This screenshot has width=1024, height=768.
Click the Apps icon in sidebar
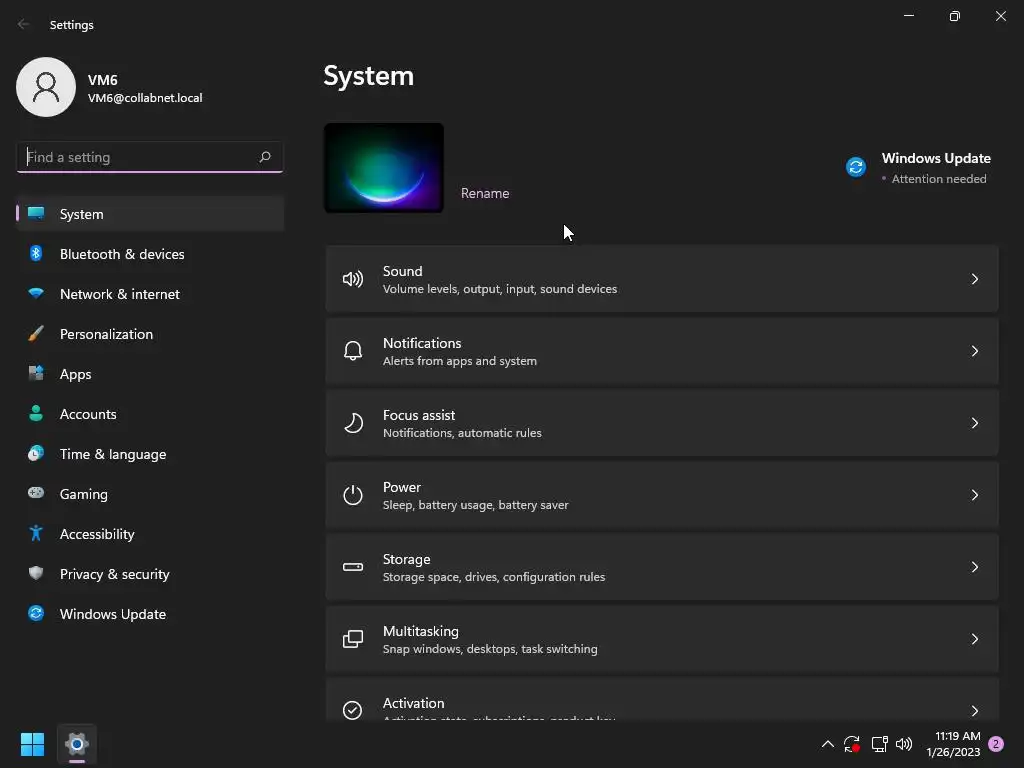coord(36,374)
